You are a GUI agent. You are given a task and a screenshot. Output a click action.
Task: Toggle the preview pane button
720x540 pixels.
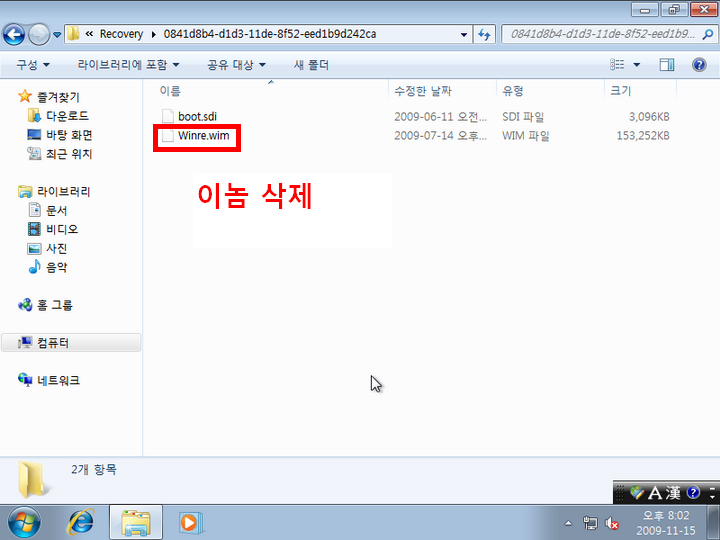click(x=667, y=65)
